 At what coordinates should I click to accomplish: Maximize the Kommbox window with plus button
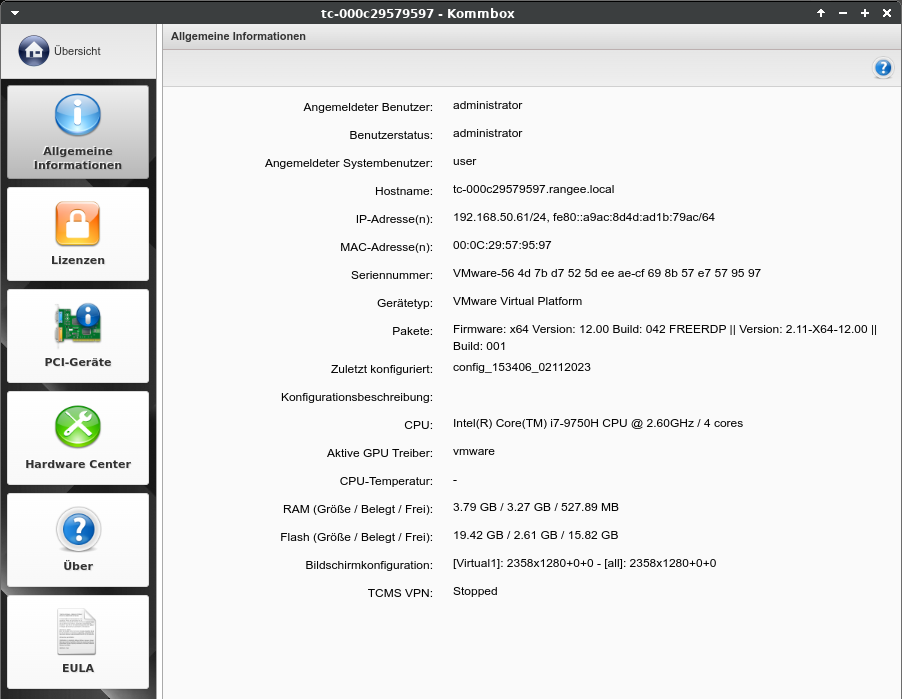click(x=864, y=13)
